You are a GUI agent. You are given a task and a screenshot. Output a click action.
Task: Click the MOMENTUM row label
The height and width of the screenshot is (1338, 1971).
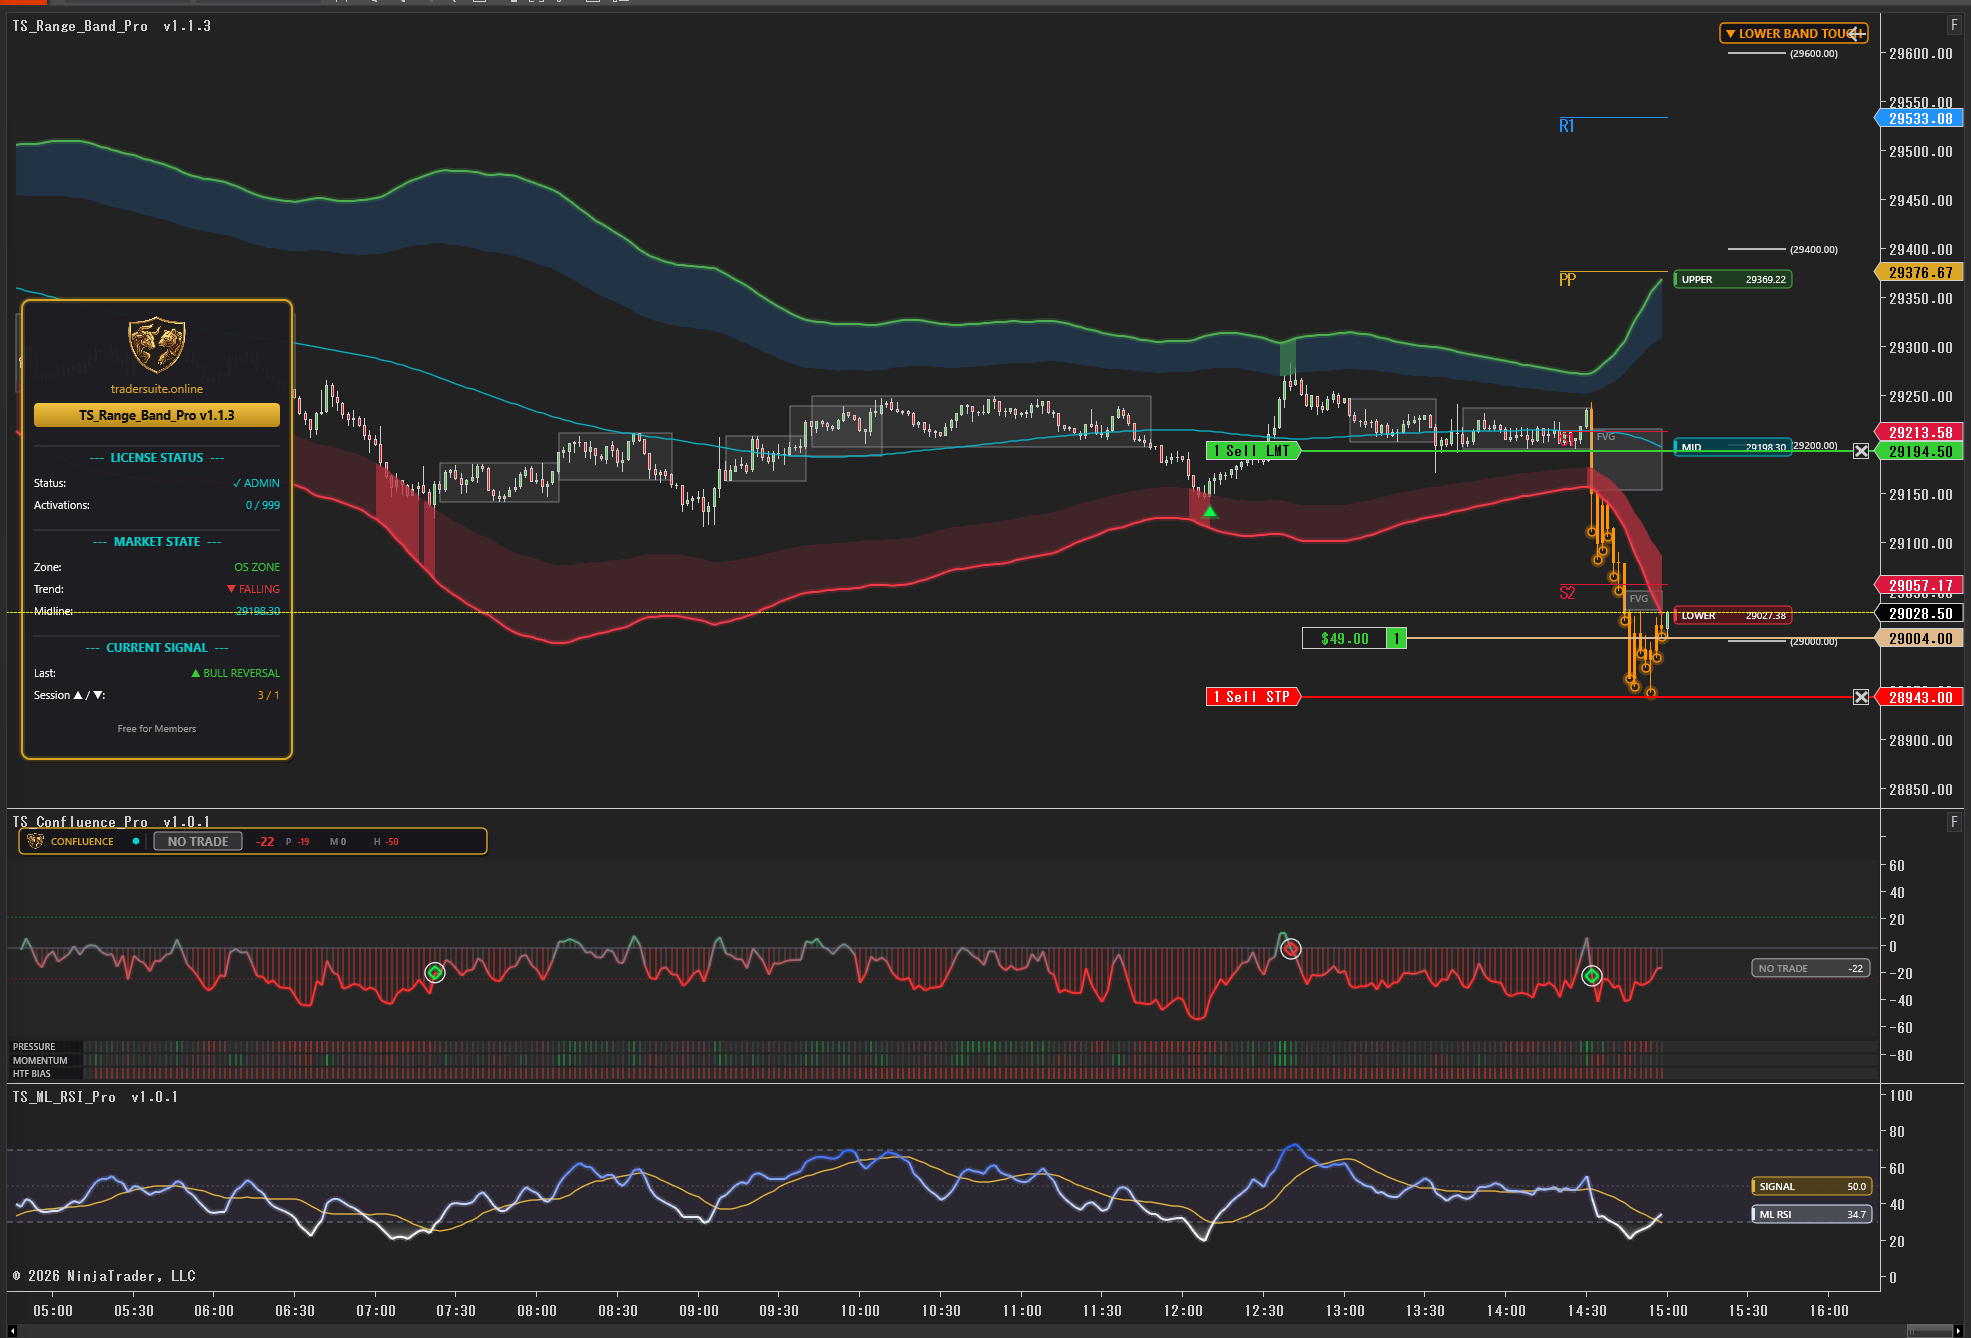(40, 1061)
